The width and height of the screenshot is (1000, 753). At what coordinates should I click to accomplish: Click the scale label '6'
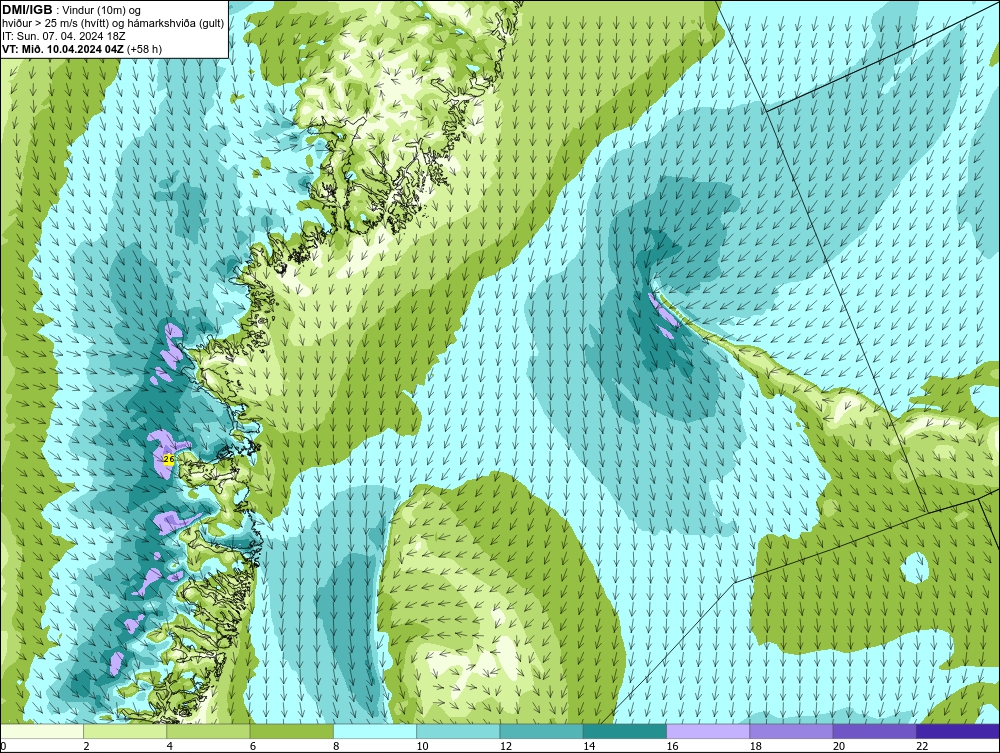point(253,747)
